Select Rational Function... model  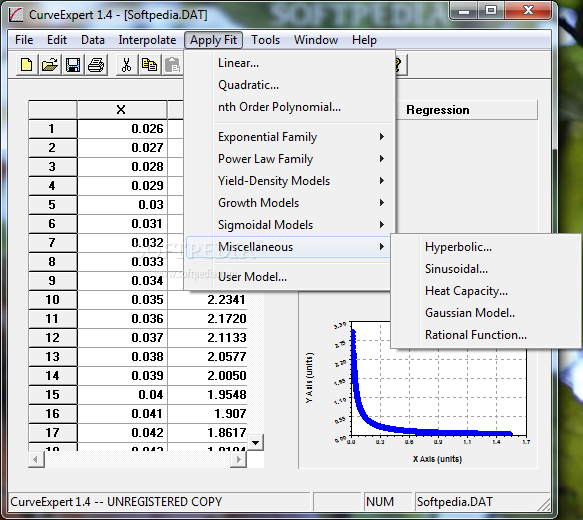(x=486, y=335)
